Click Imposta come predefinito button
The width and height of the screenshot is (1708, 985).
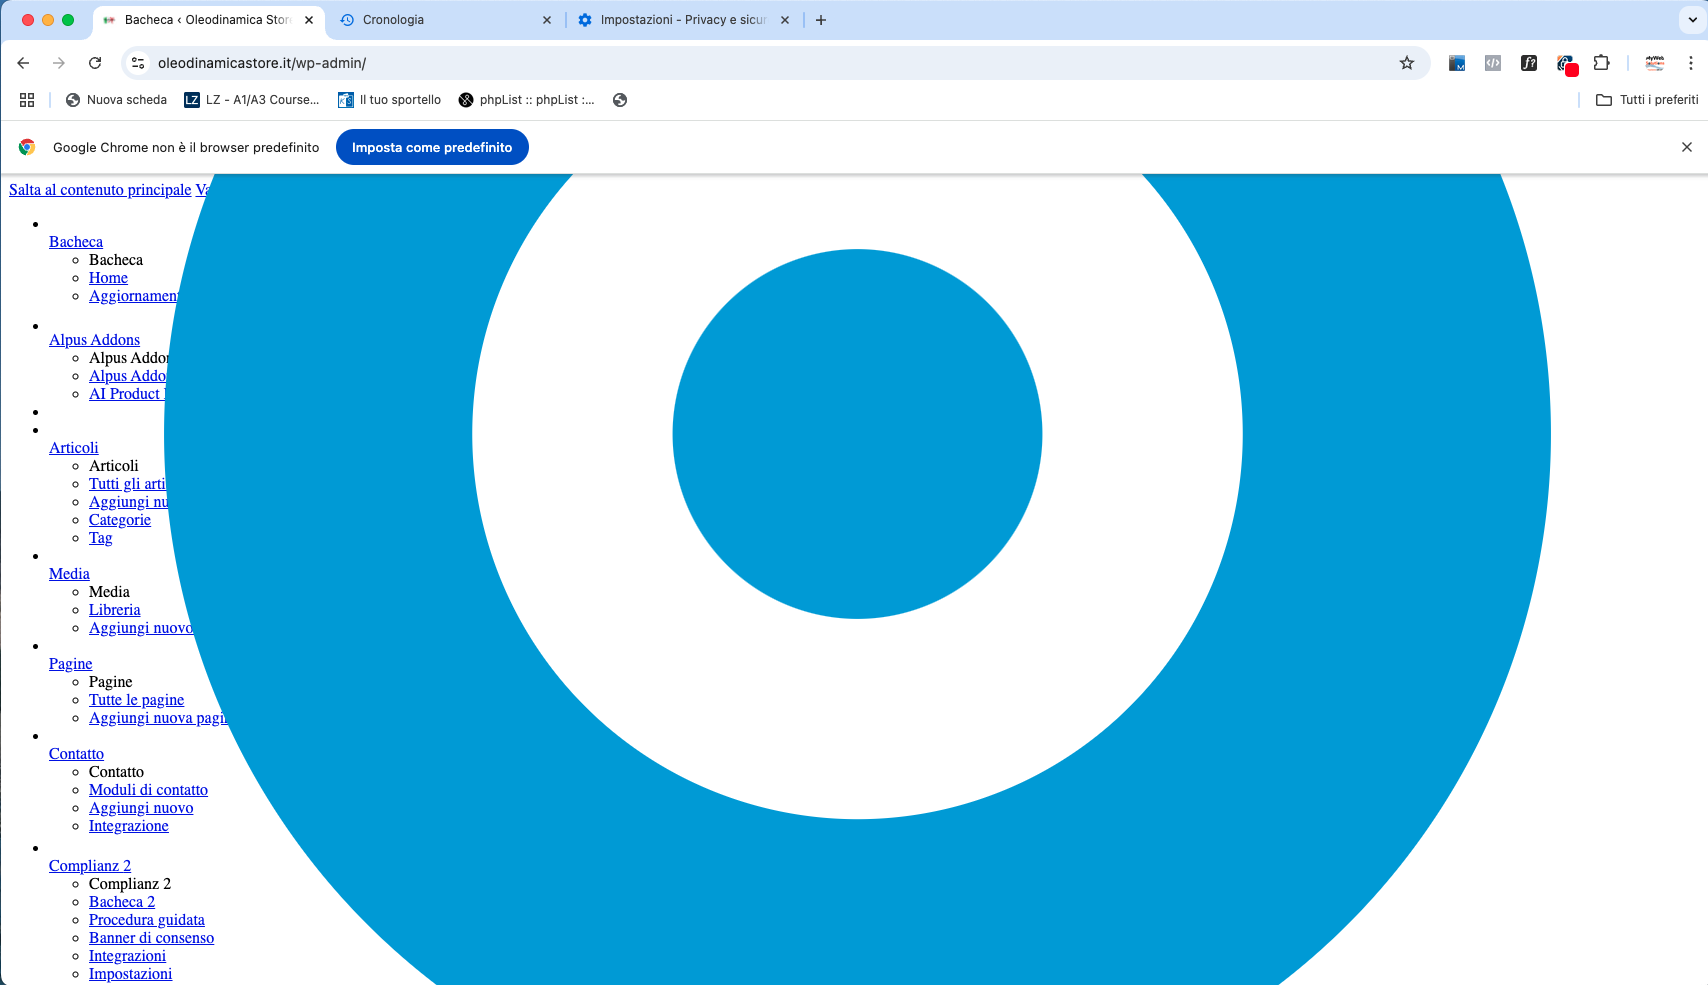432,147
